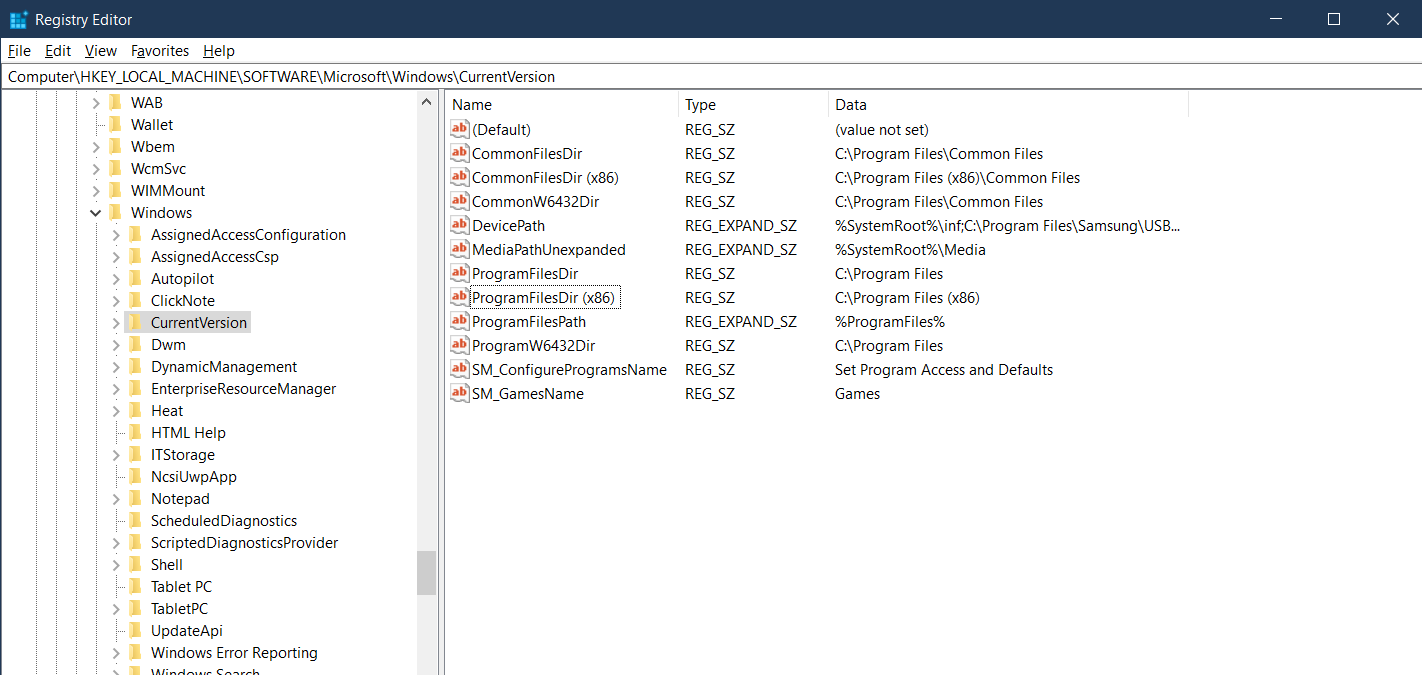Click the folder icon next to HTML Help
The width and height of the screenshot is (1422, 675).
[135, 432]
